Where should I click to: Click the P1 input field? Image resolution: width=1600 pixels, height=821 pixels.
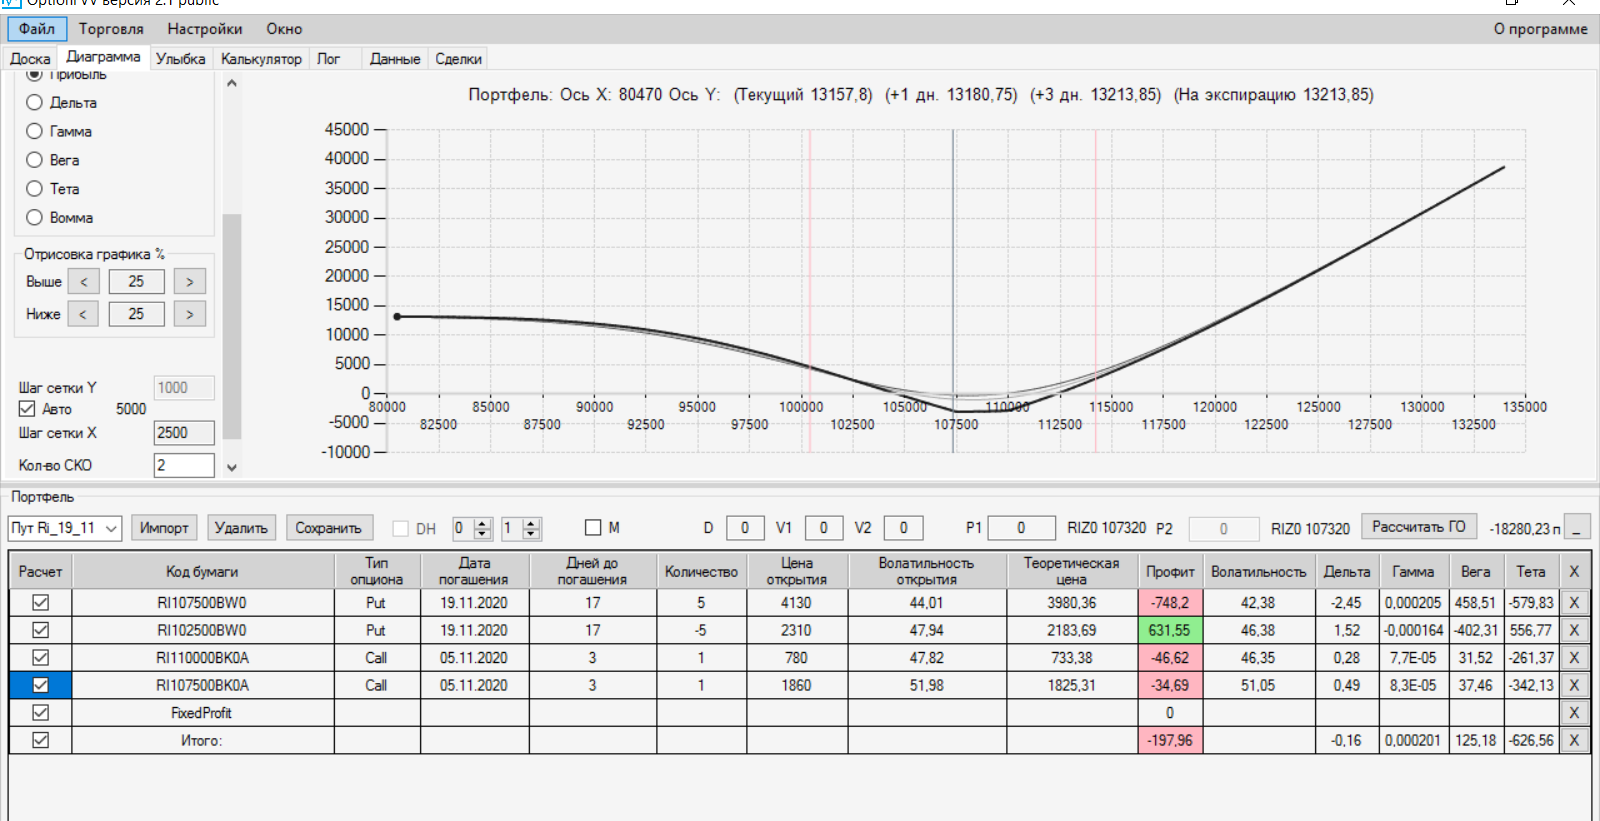pos(1021,528)
